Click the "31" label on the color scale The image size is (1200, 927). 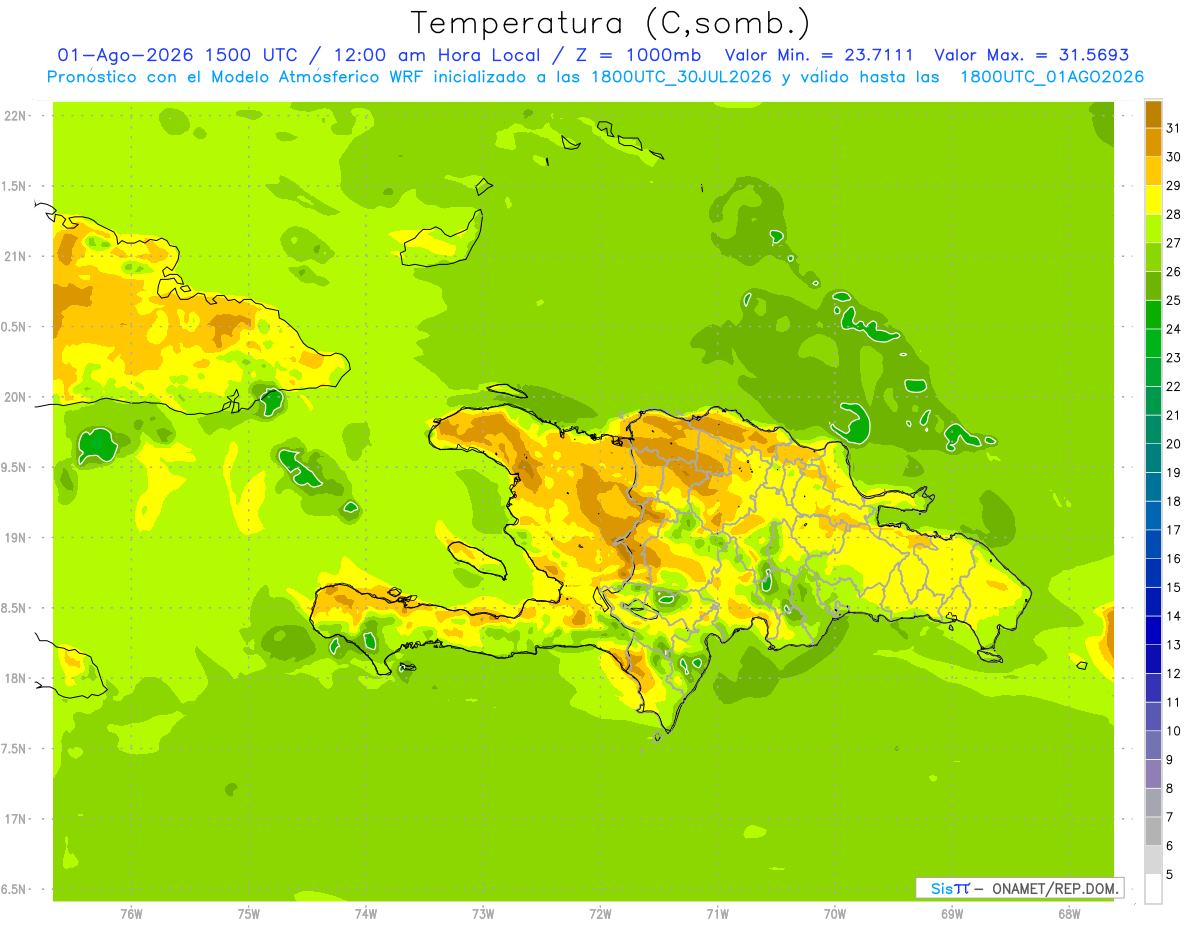point(1173,128)
